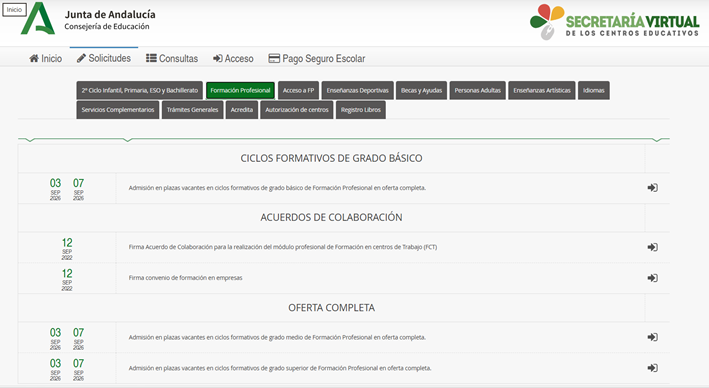Click the Consejería de Educación text in header

coord(107,27)
